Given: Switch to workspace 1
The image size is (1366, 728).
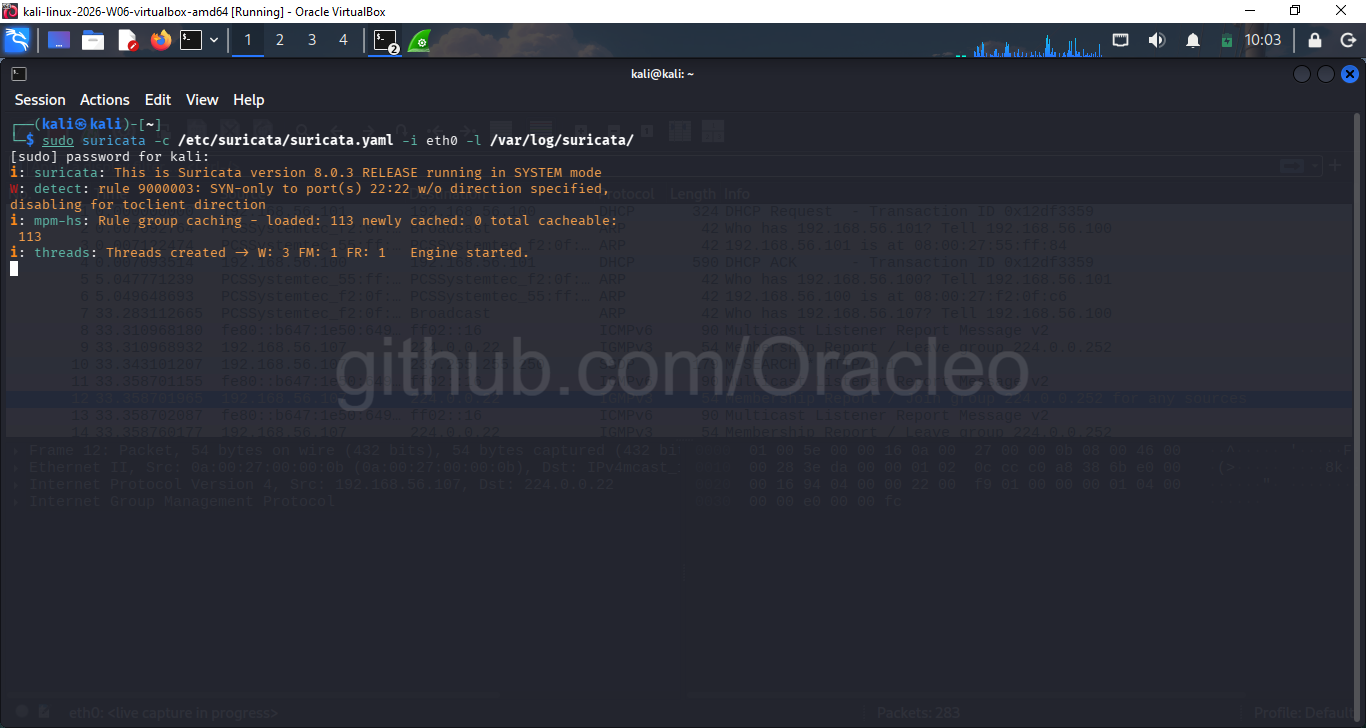Looking at the screenshot, I should pos(248,40).
